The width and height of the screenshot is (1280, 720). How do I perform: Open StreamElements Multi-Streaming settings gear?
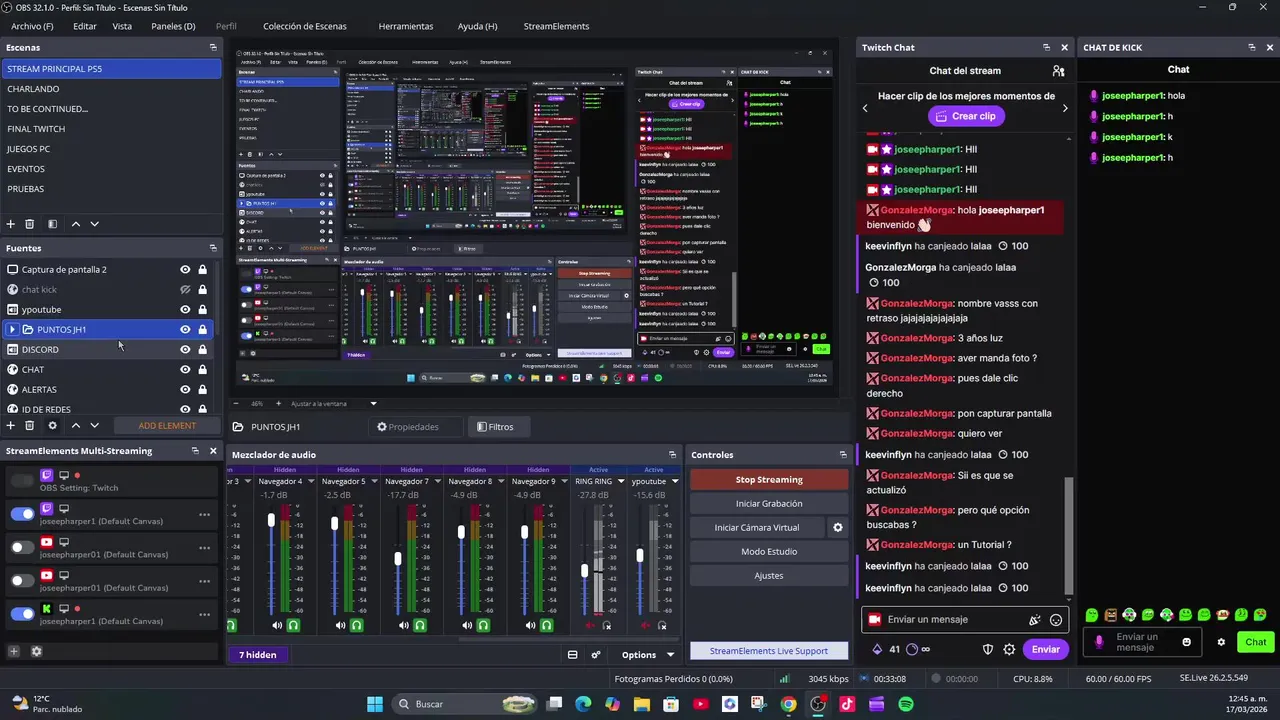(x=37, y=651)
